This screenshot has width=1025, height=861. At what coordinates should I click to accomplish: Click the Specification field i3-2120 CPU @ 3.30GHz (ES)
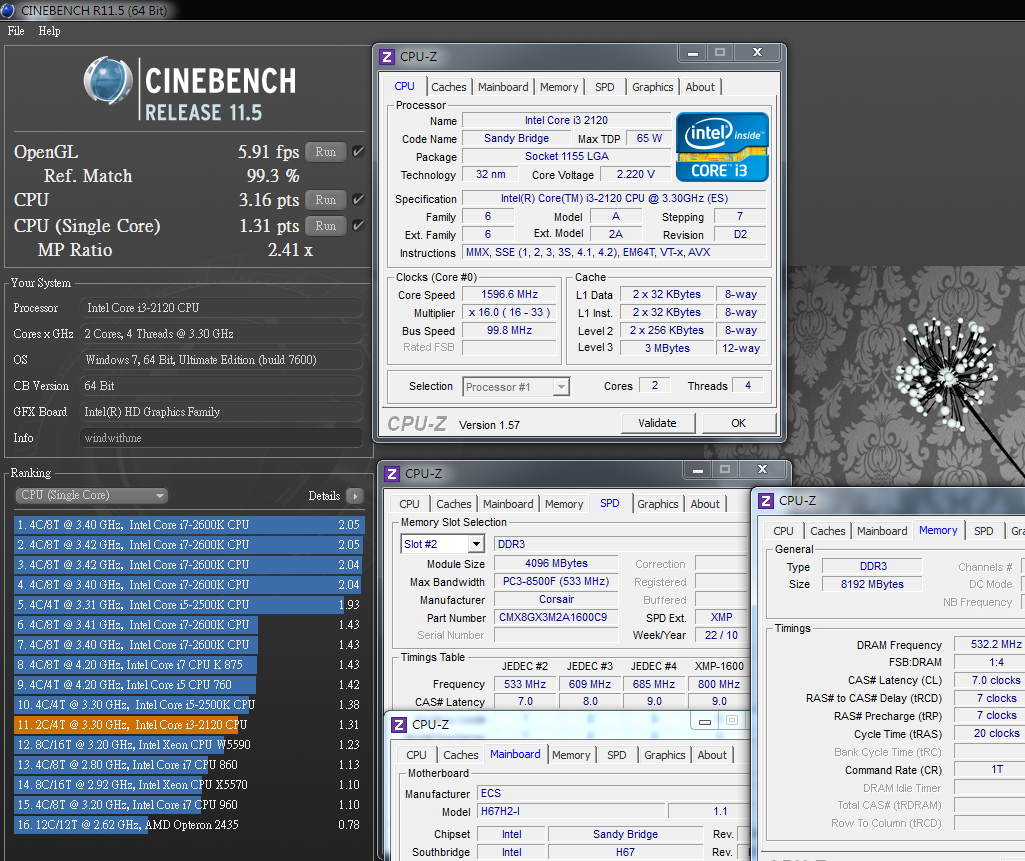pyautogui.click(x=614, y=199)
